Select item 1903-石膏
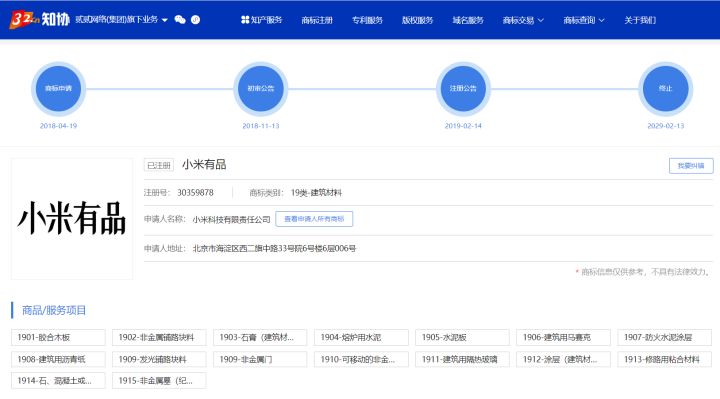720x399 pixels. (x=260, y=337)
